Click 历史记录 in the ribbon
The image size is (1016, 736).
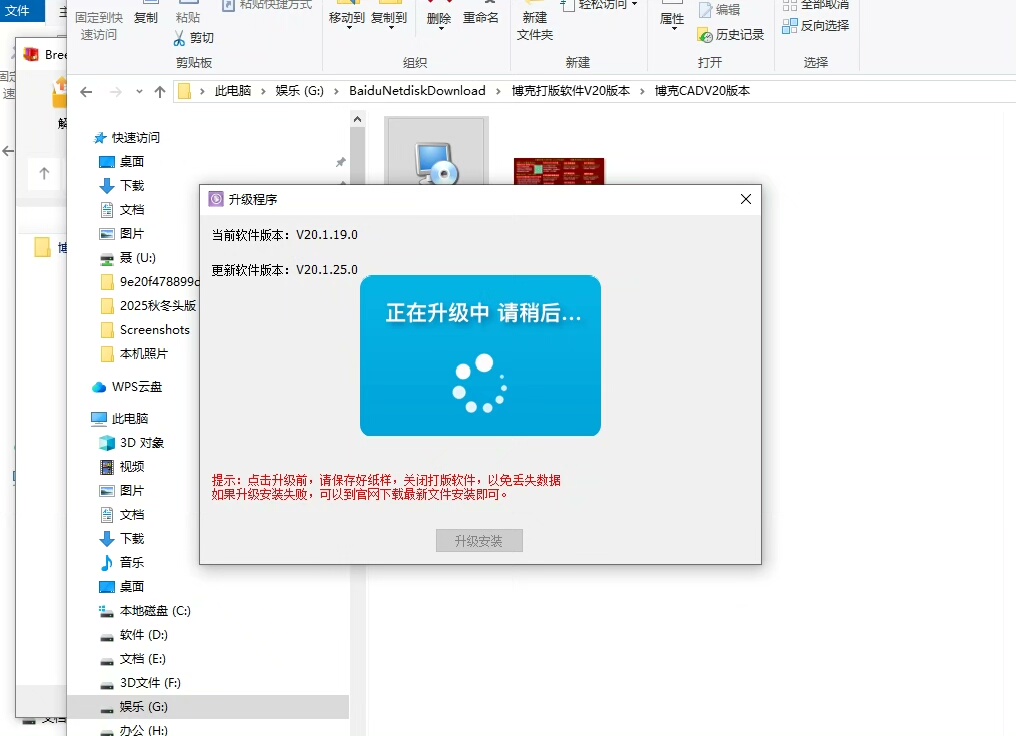click(731, 34)
